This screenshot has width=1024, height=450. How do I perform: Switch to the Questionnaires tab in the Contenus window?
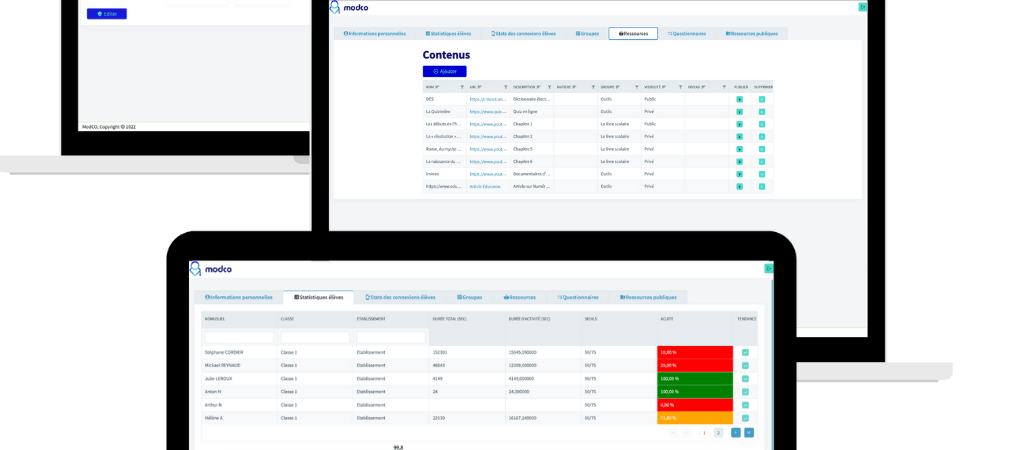tap(687, 33)
